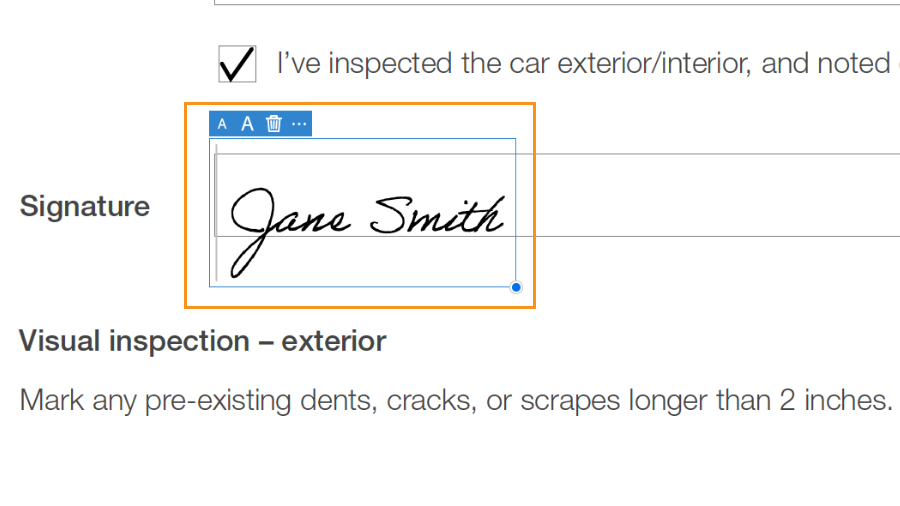Uncheck the car inspection confirmation checkbox
Screen dimensions: 900x506
pyautogui.click(x=237, y=64)
